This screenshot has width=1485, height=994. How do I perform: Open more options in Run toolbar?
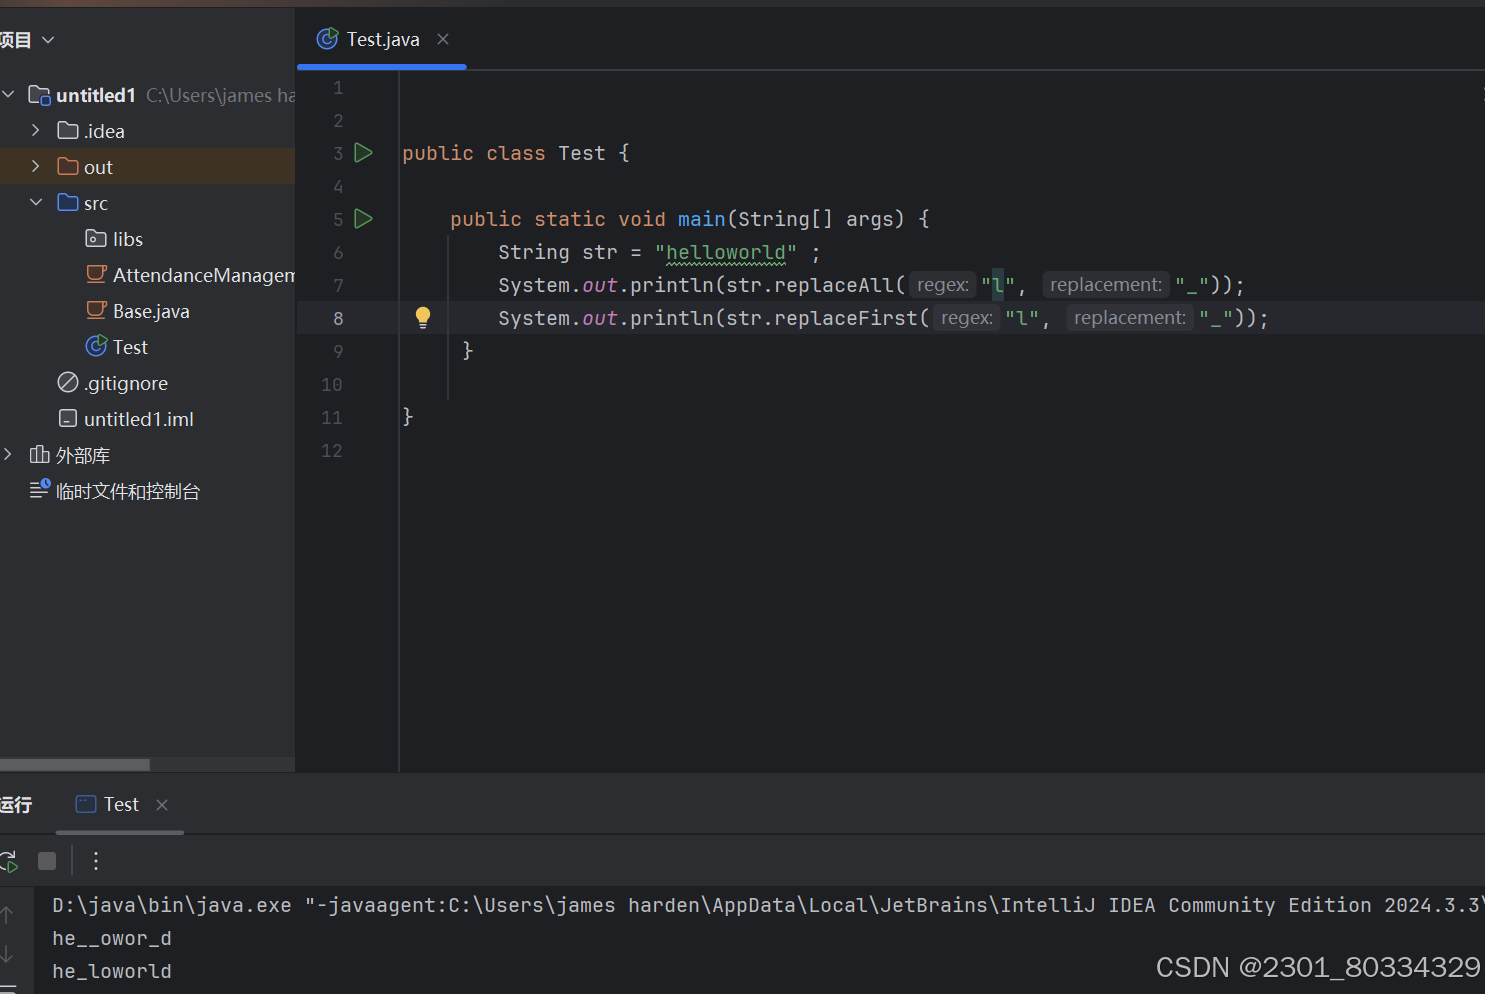pos(96,861)
